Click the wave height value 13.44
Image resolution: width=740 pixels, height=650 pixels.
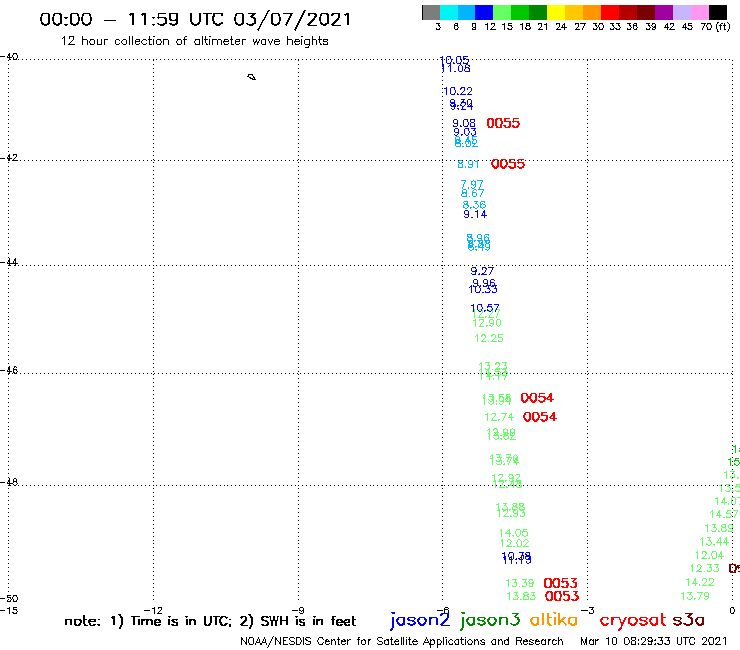[714, 541]
